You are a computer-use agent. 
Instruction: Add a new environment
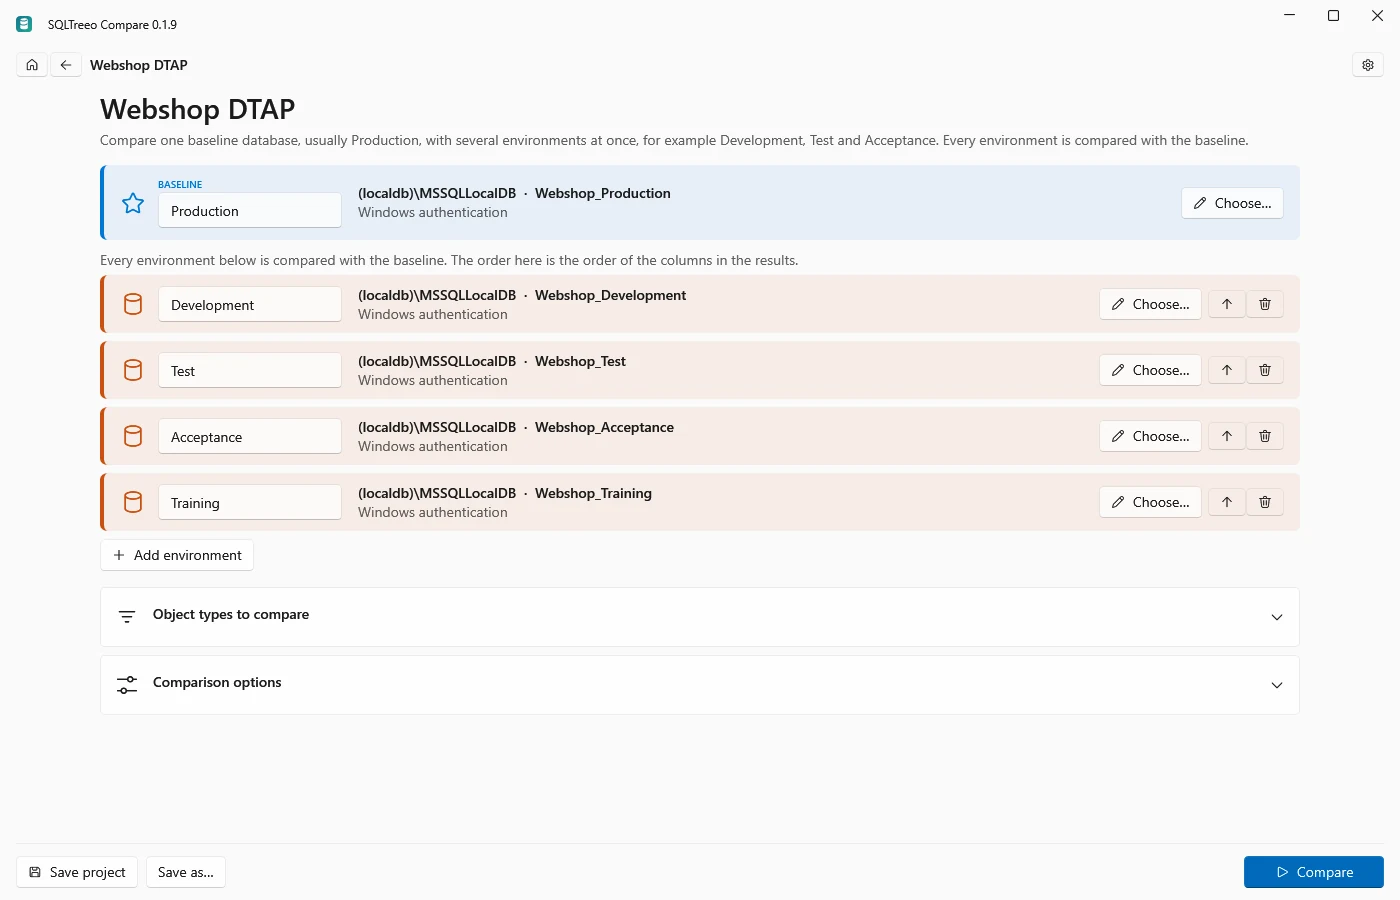(x=177, y=555)
